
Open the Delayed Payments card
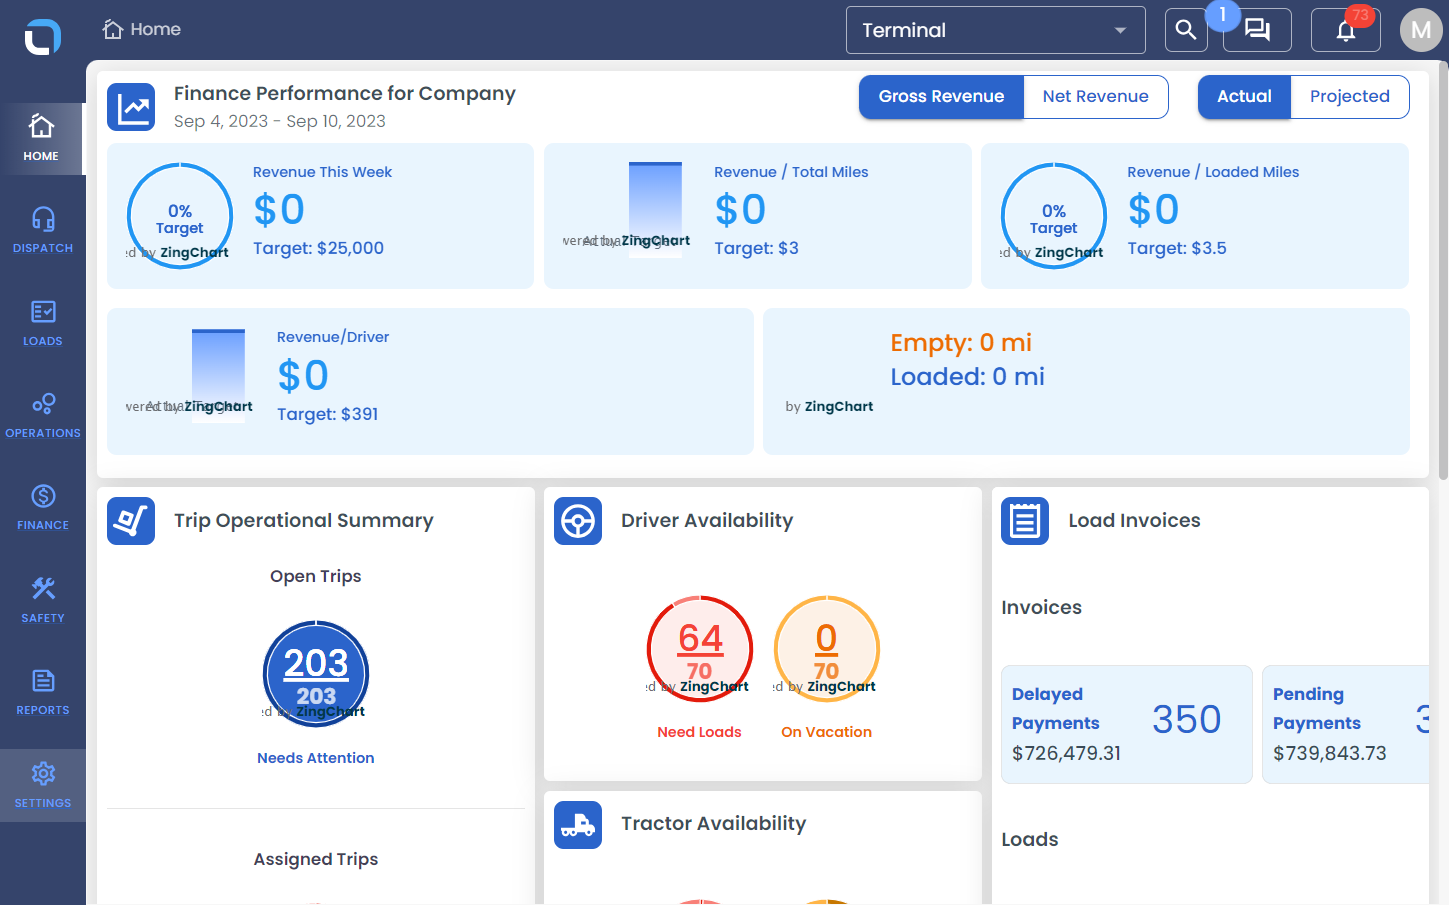click(1127, 724)
